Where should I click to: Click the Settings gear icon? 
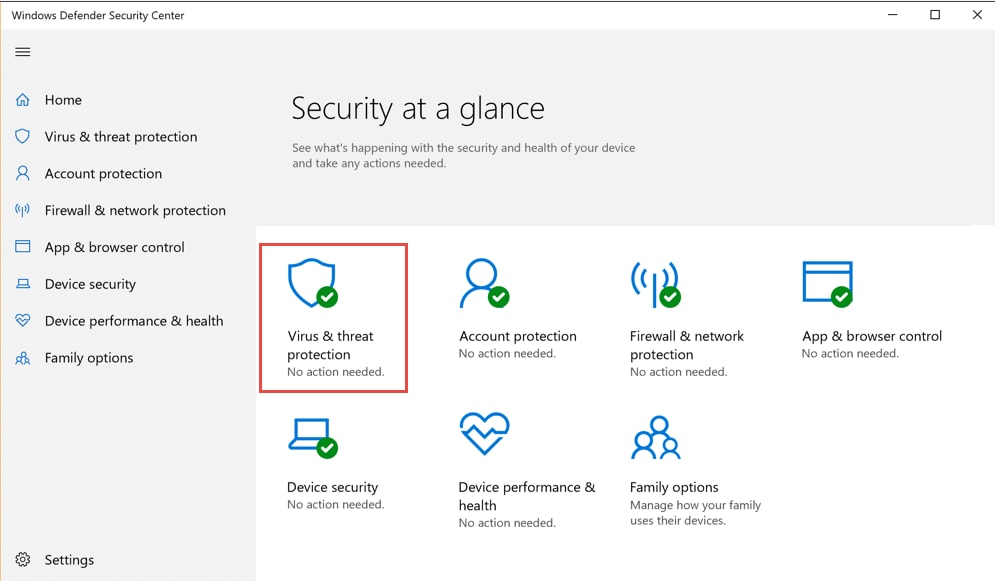(23, 560)
